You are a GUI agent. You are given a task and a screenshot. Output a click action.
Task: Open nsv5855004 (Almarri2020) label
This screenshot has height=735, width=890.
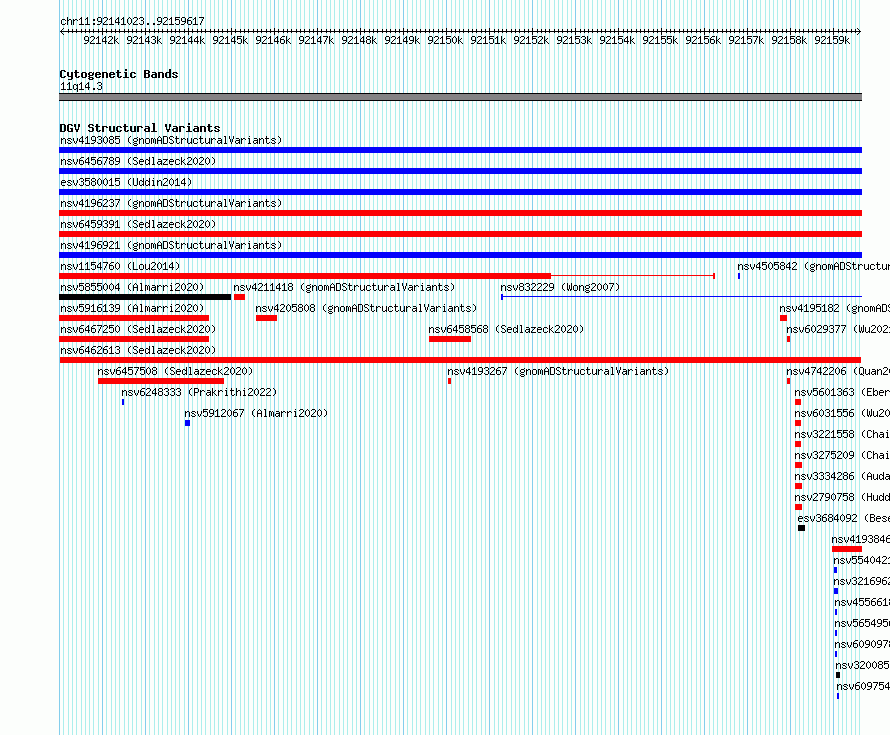pos(132,287)
